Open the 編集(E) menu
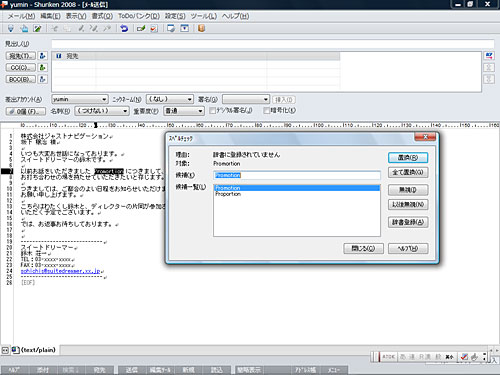The width and height of the screenshot is (500, 375). coord(50,16)
